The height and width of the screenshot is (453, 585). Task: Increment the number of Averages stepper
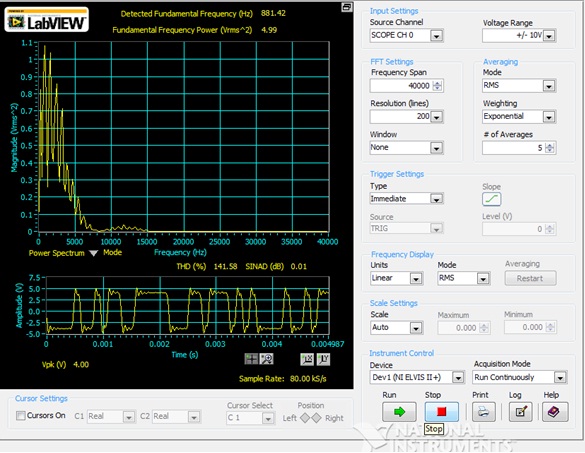pos(550,145)
